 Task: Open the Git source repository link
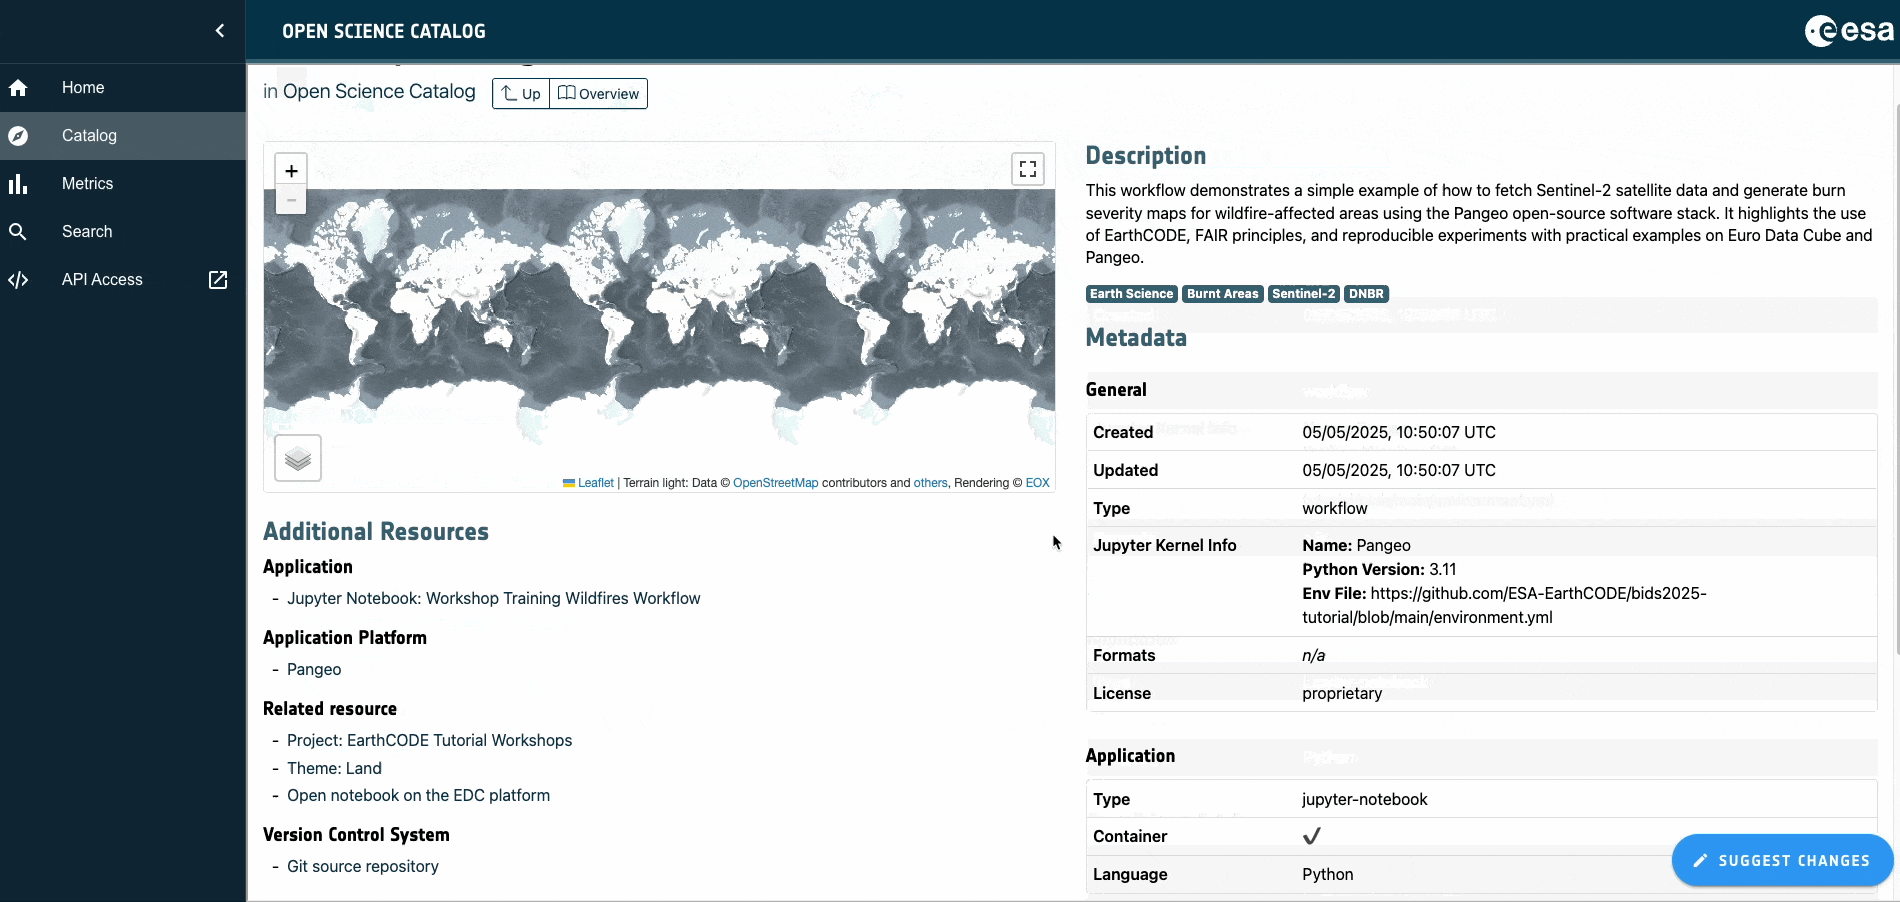[362, 866]
